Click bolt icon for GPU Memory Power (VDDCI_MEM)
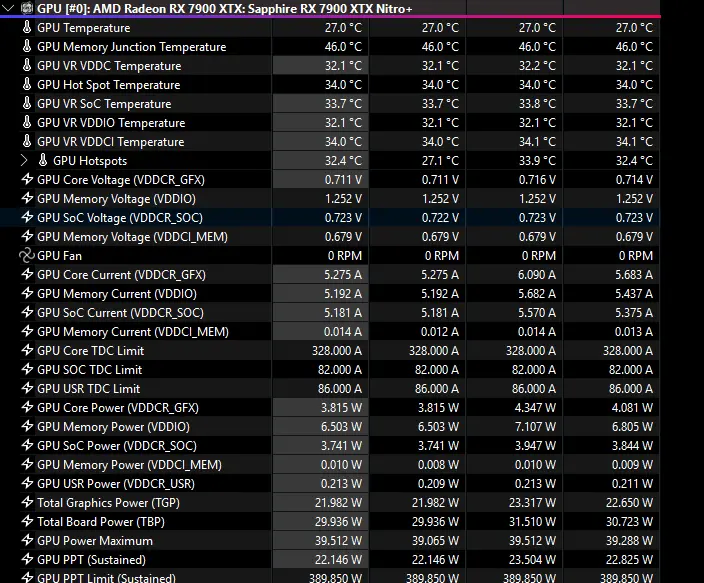Image resolution: width=704 pixels, height=583 pixels. [27, 464]
